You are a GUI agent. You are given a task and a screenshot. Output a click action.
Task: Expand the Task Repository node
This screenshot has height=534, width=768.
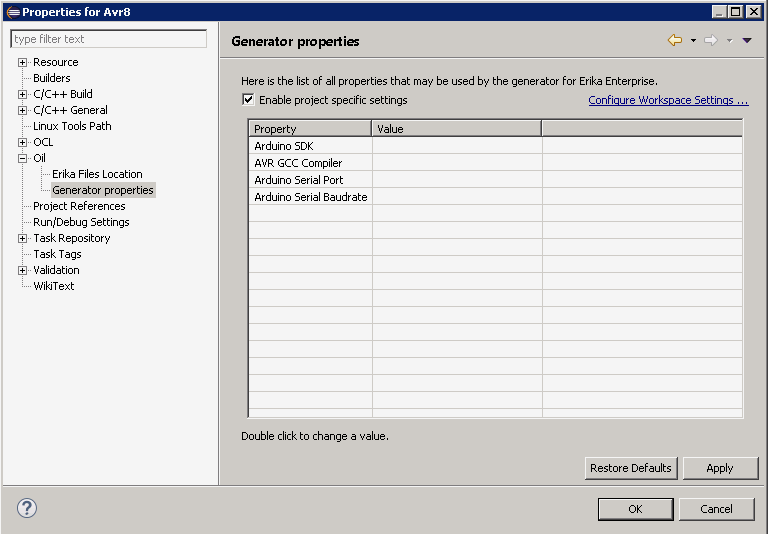[22, 238]
